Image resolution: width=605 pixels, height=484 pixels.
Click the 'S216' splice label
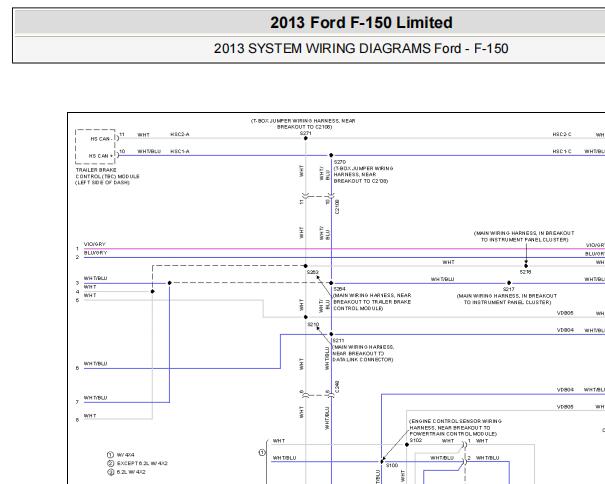pos(525,272)
